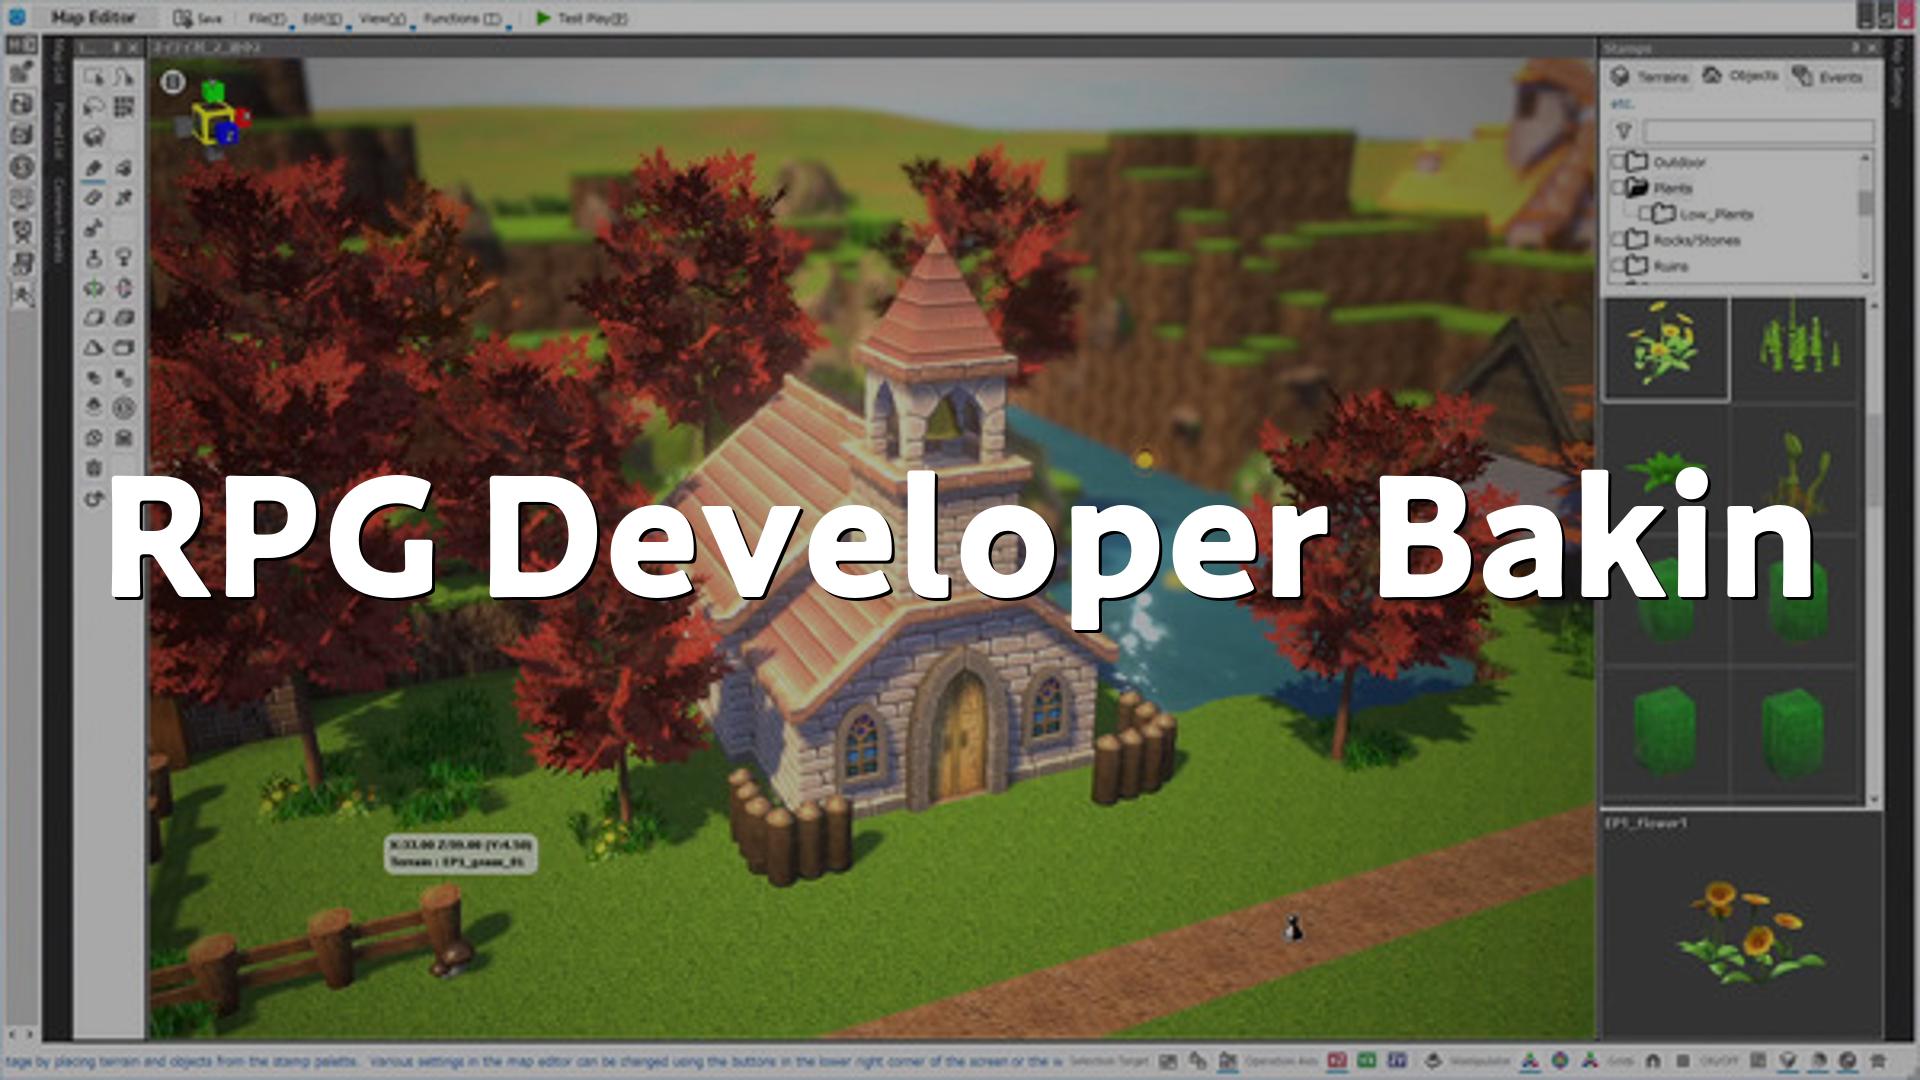Click the blue Z axis of view gizmo
Image resolution: width=1920 pixels, height=1080 pixels.
click(x=228, y=132)
